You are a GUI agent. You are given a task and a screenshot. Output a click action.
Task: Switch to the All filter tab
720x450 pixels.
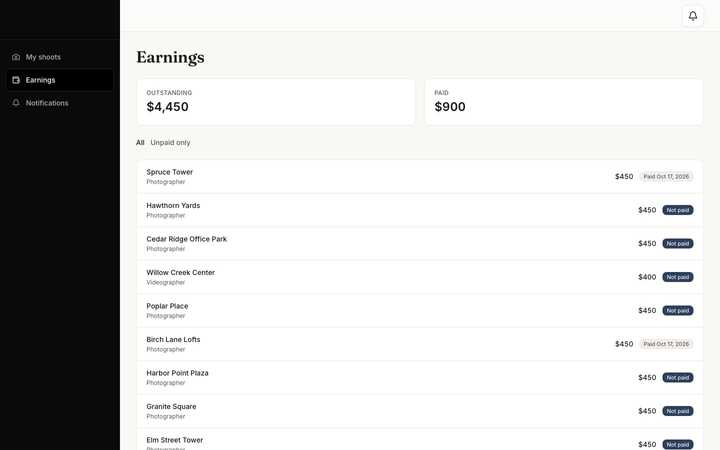[x=140, y=143]
